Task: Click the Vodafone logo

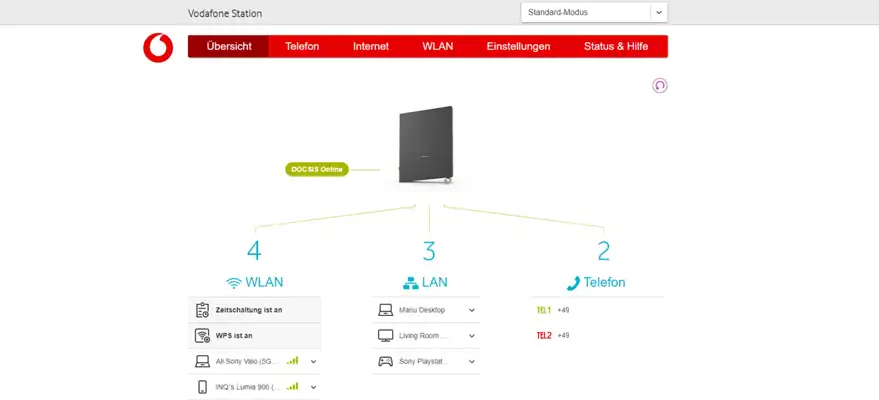Action: pyautogui.click(x=157, y=47)
